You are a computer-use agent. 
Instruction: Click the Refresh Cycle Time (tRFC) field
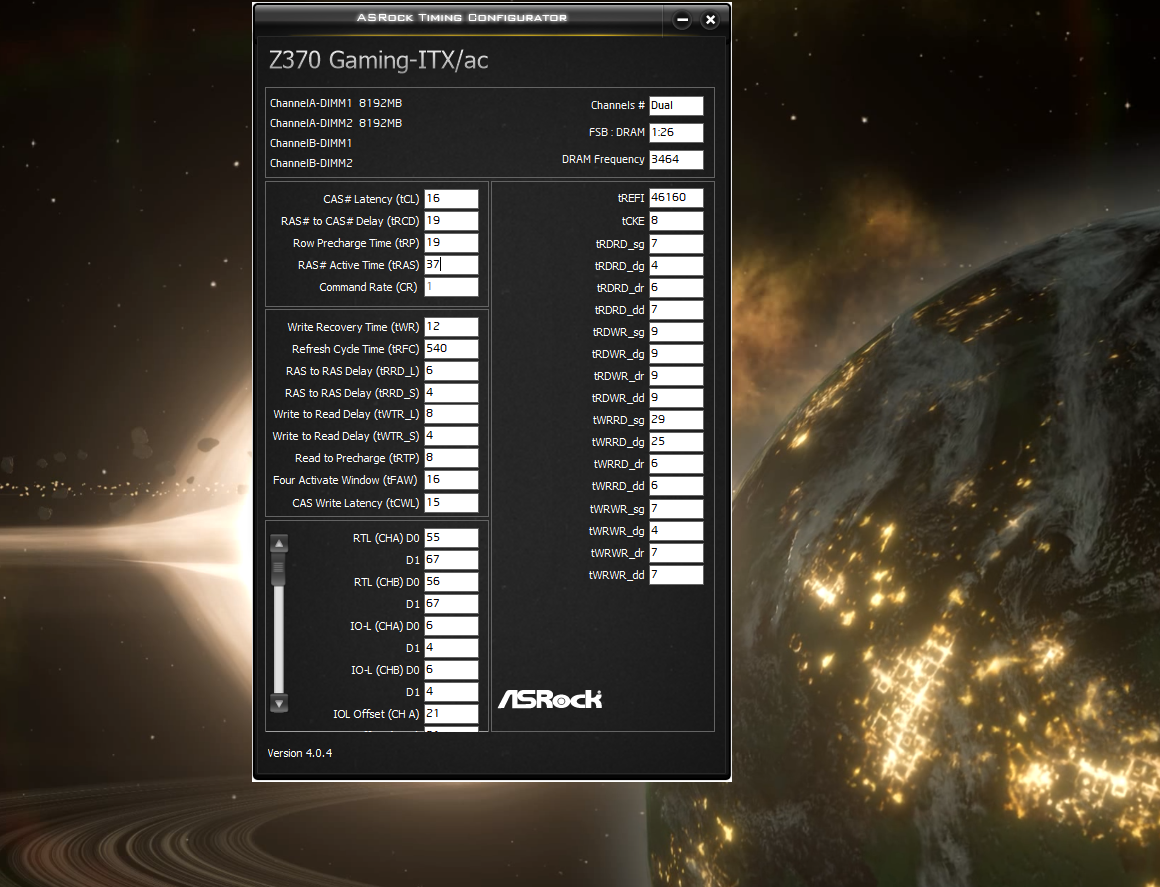point(451,349)
